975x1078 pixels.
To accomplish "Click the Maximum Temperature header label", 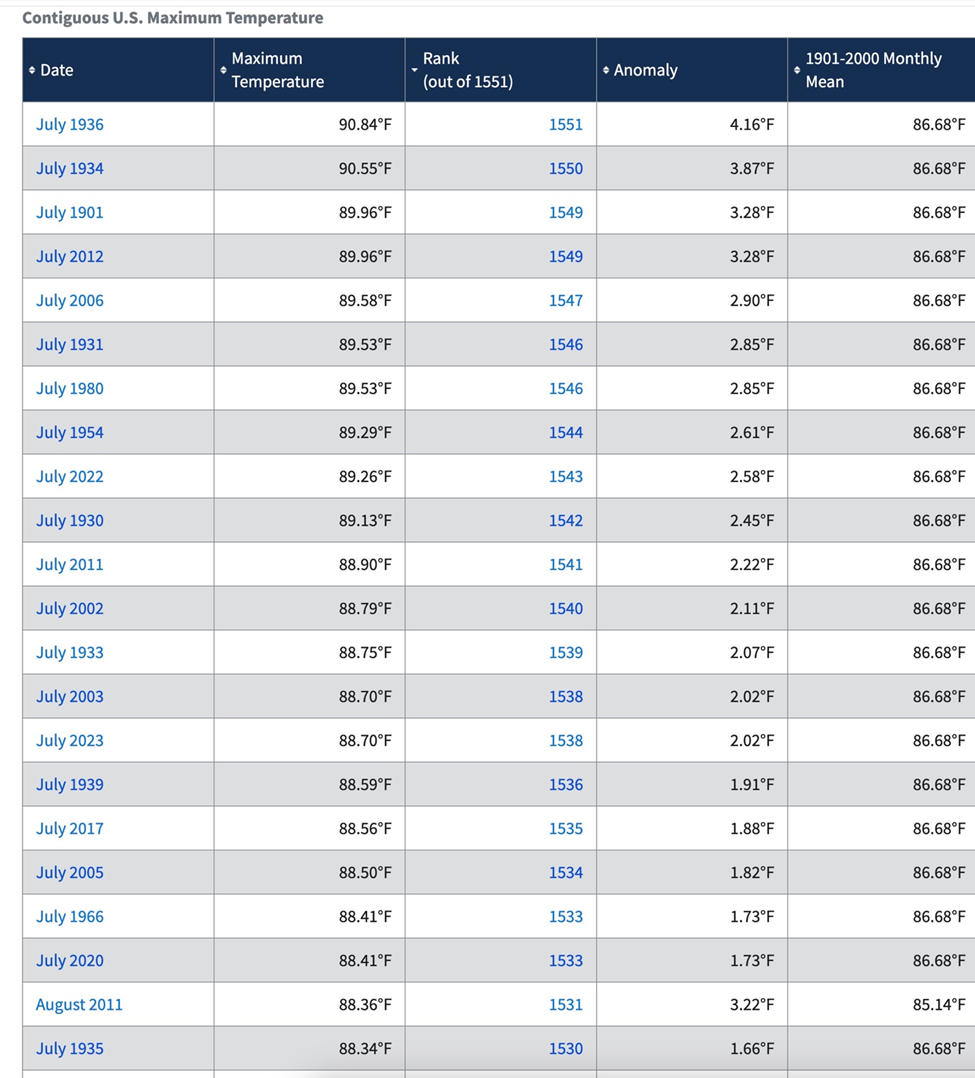I will [x=278, y=70].
